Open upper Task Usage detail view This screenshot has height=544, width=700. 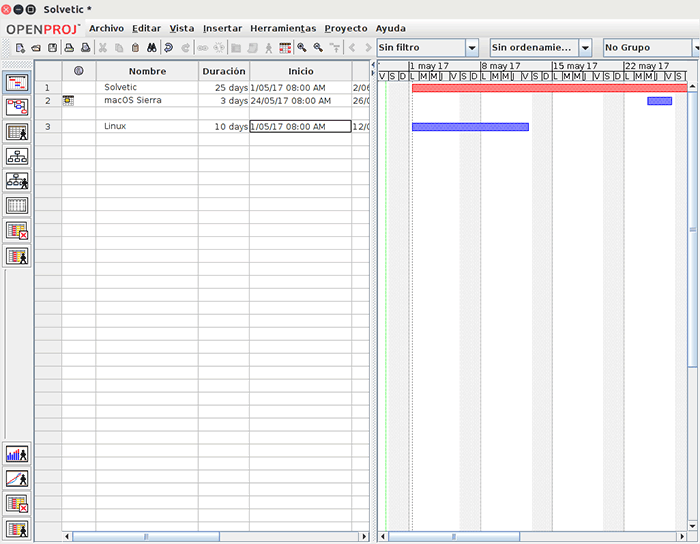click(x=17, y=231)
